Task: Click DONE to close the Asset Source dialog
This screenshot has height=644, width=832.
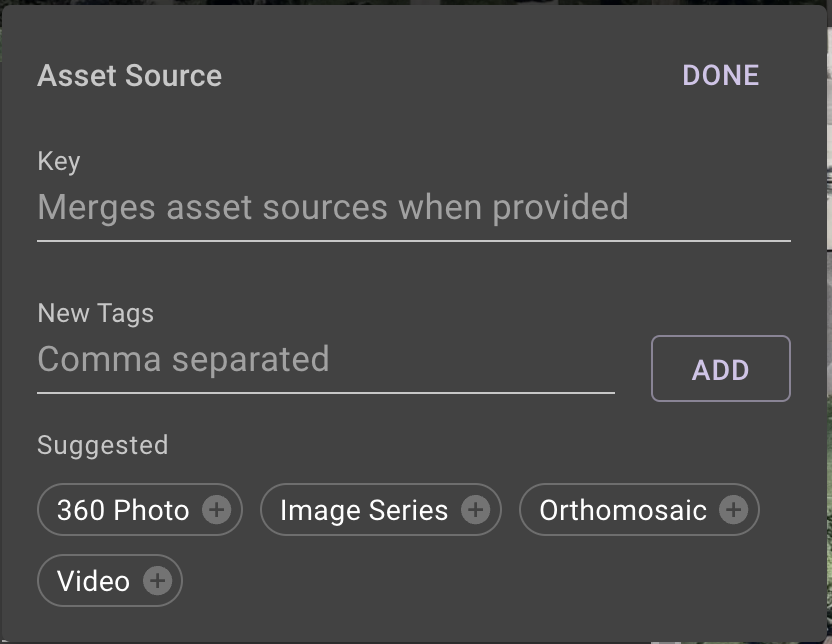Action: coord(719,75)
